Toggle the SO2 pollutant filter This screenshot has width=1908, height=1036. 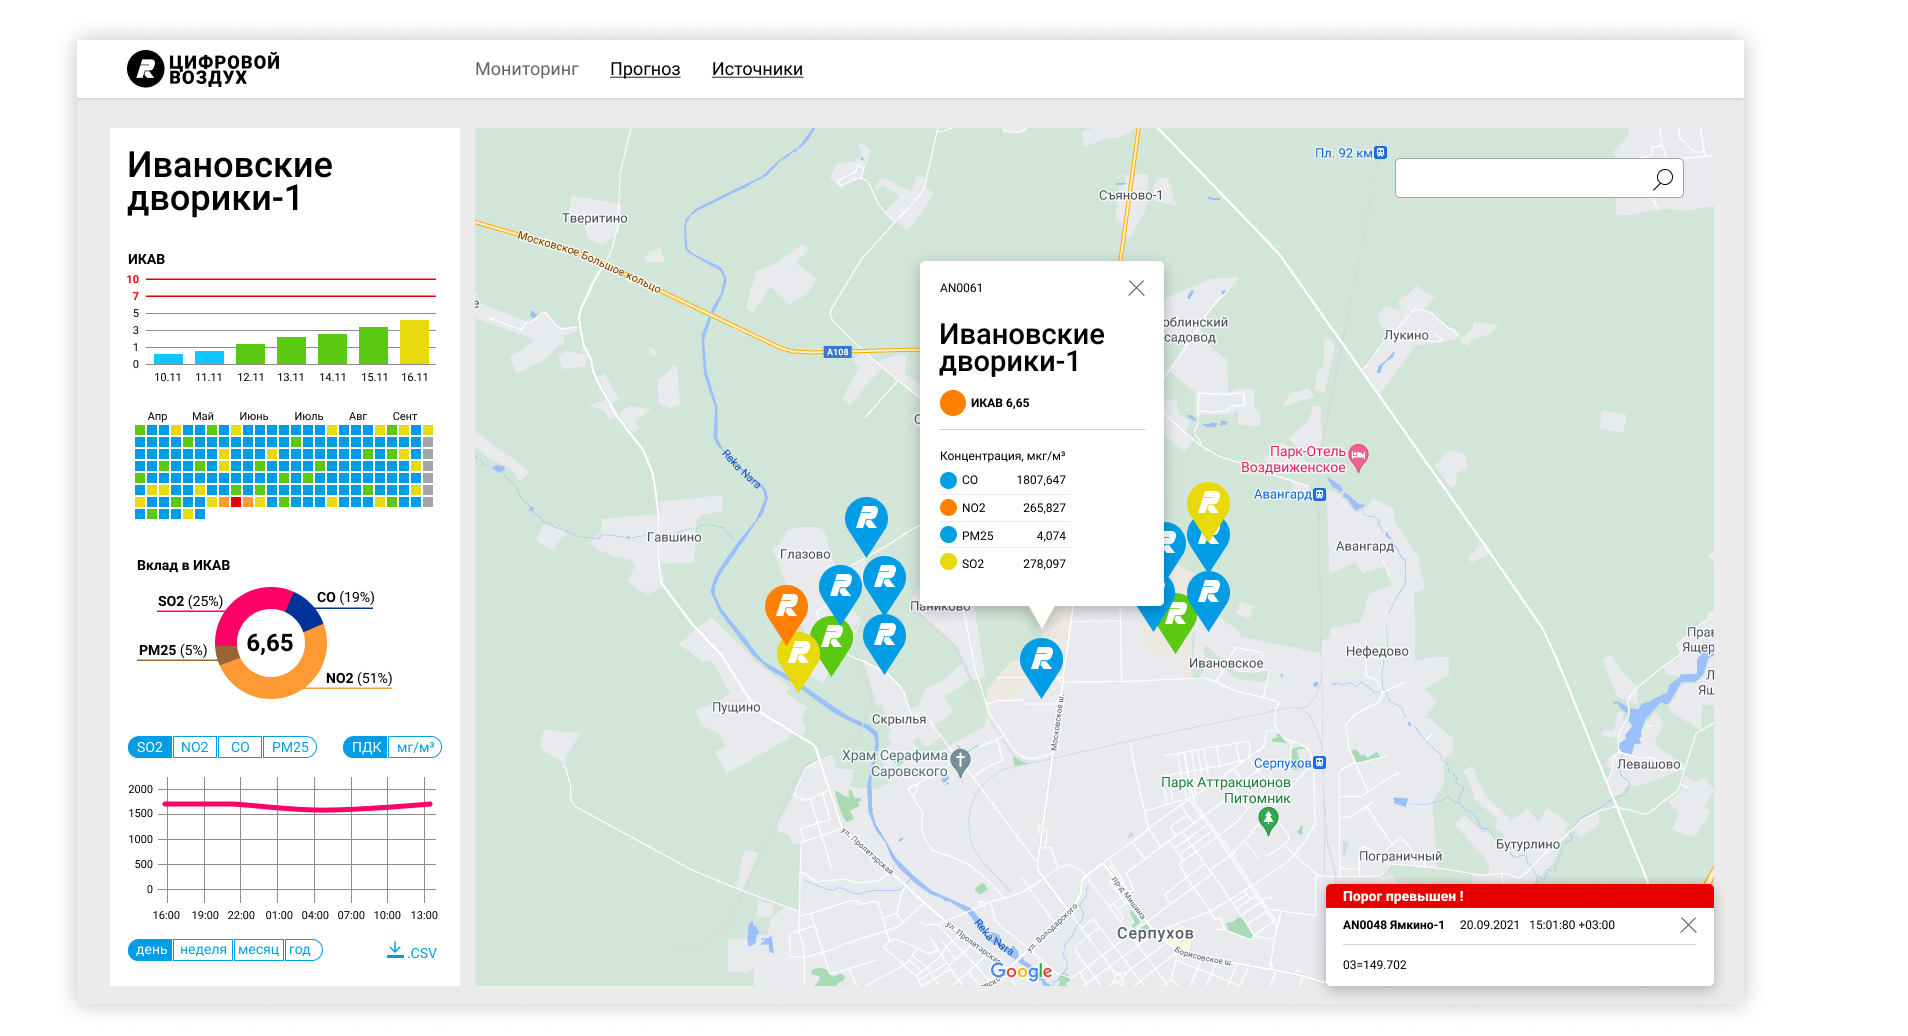pyautogui.click(x=149, y=746)
